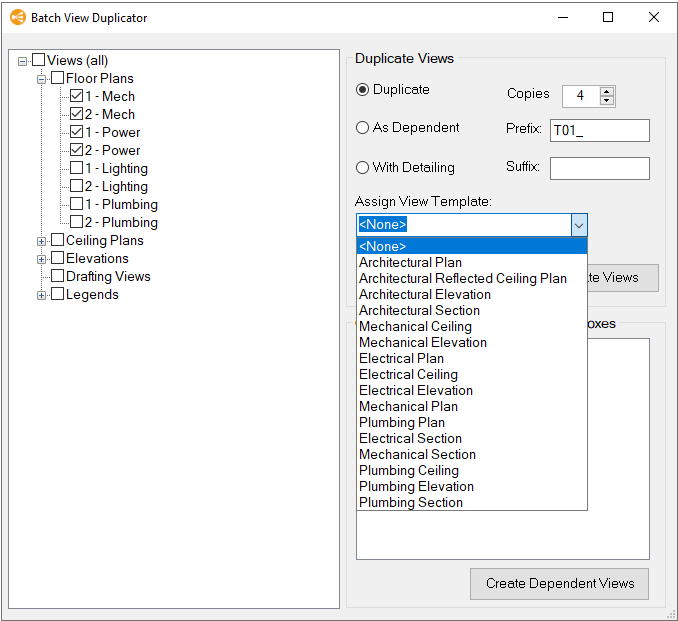The height and width of the screenshot is (621, 678).
Task: Choose Architectural Elevation template
Action: (x=472, y=294)
